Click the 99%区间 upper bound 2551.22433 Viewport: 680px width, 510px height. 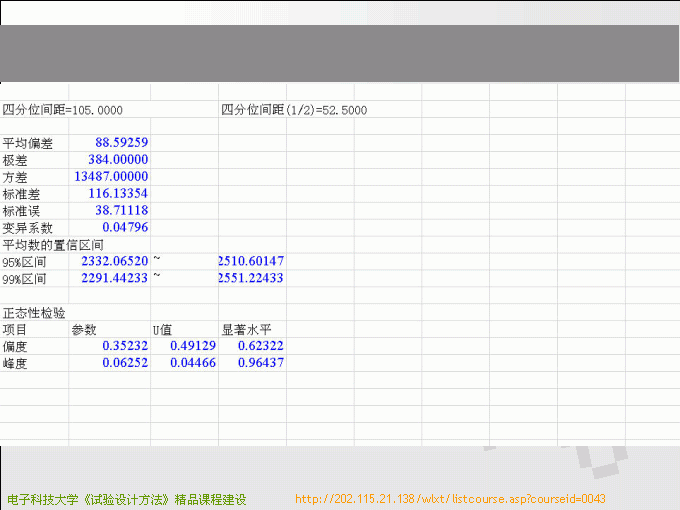[251, 278]
